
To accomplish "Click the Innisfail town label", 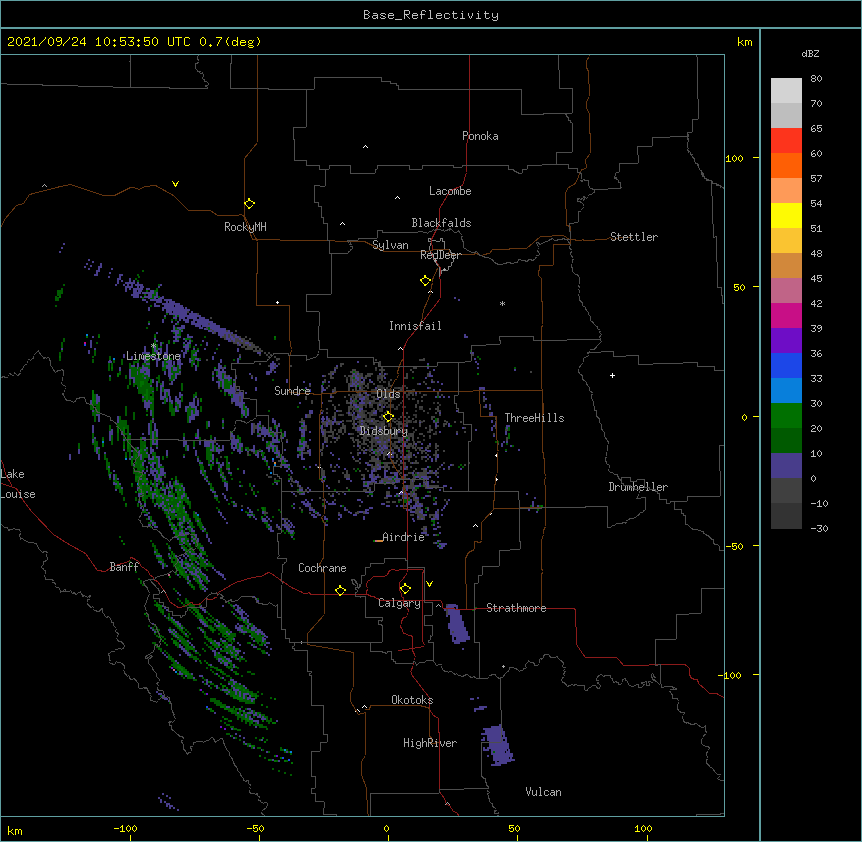I will [x=415, y=326].
